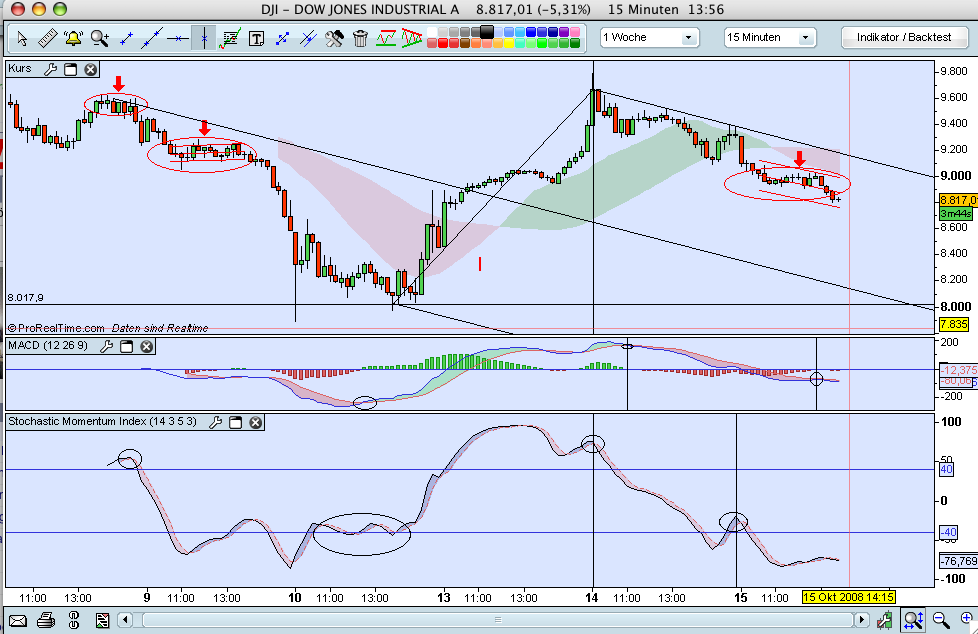Pick the pink color swatch
Screen dimensions: 978x634
pos(575,32)
